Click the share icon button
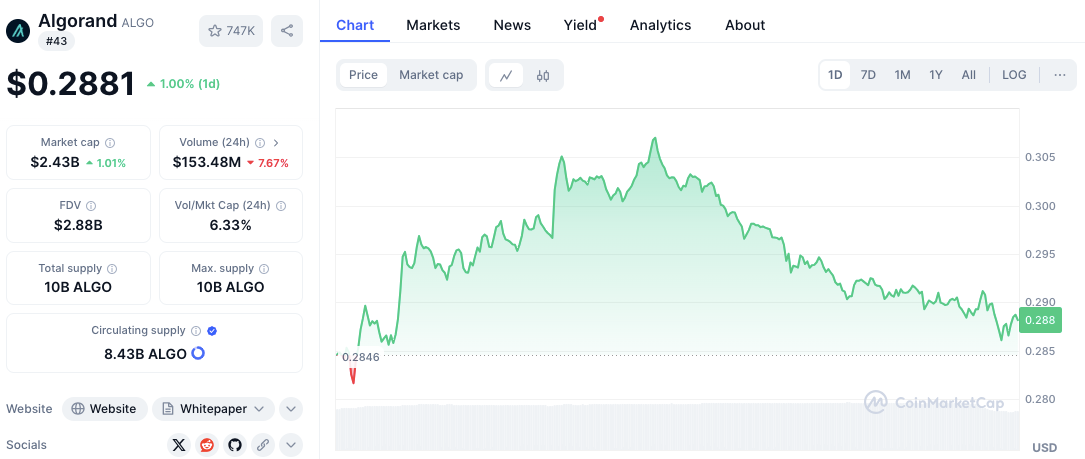This screenshot has width=1085, height=459. (x=287, y=31)
